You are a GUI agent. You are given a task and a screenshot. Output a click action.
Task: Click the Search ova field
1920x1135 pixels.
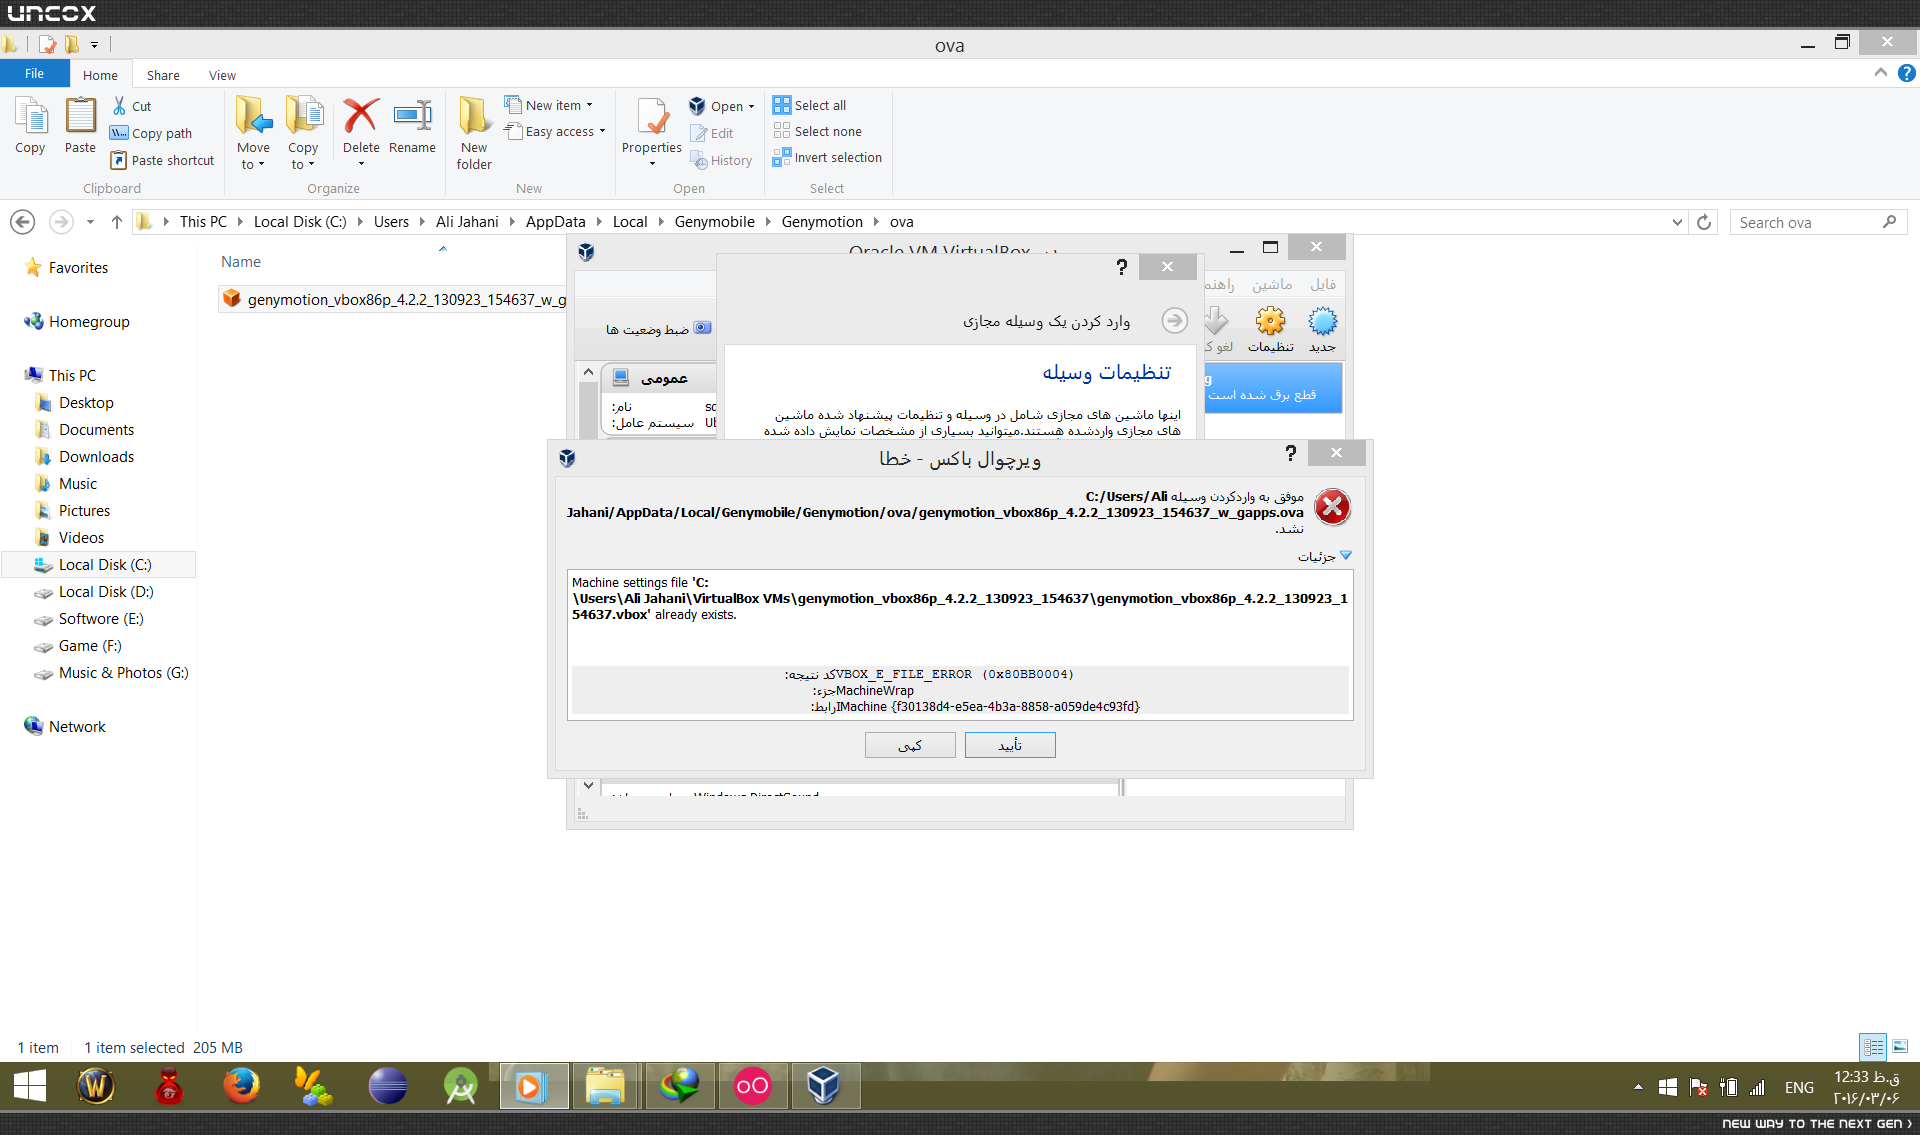pos(1818,222)
